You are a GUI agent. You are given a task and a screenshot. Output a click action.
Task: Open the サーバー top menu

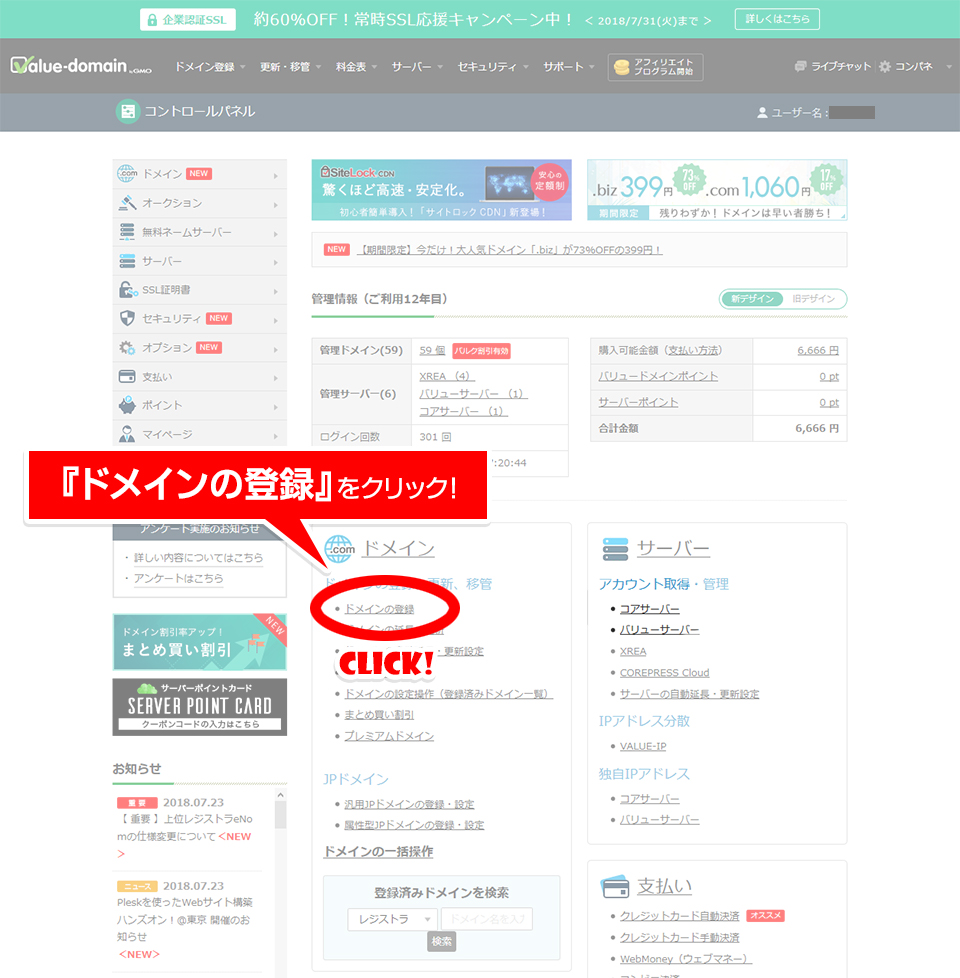point(417,67)
